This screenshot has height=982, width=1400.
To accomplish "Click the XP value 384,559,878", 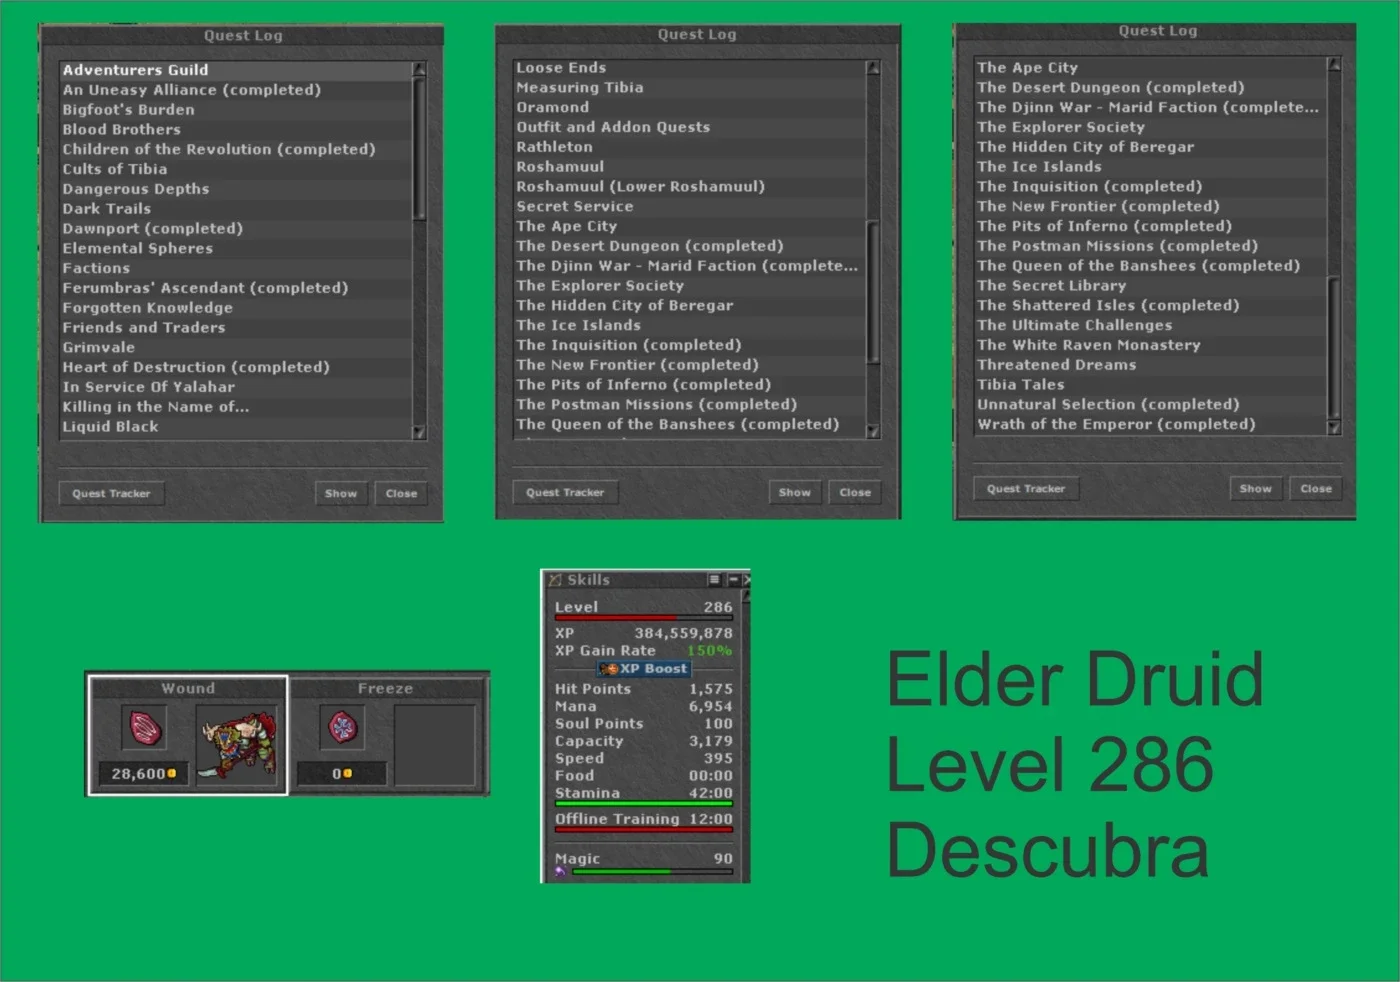I will coord(683,633).
